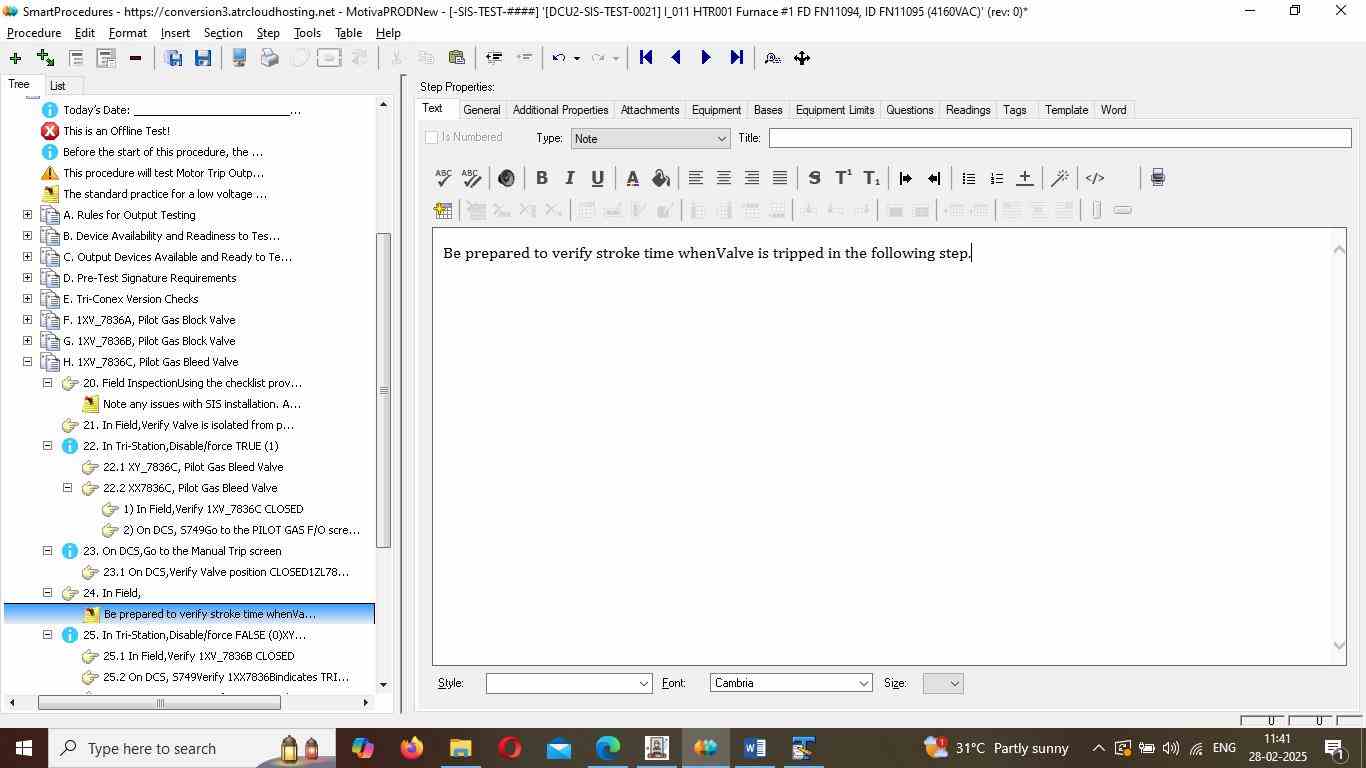Go to the last step with the skip-to-end arrow
This screenshot has height=768, width=1366.
(x=737, y=58)
